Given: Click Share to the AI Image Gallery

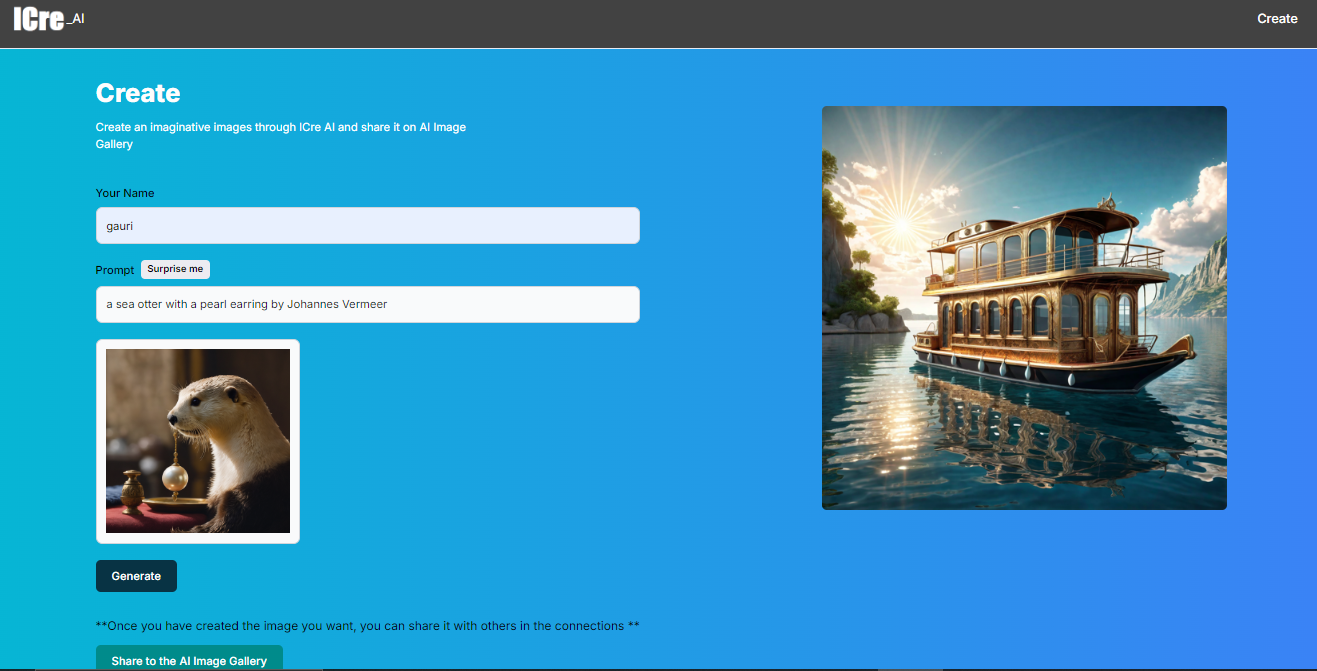Looking at the screenshot, I should tap(189, 660).
